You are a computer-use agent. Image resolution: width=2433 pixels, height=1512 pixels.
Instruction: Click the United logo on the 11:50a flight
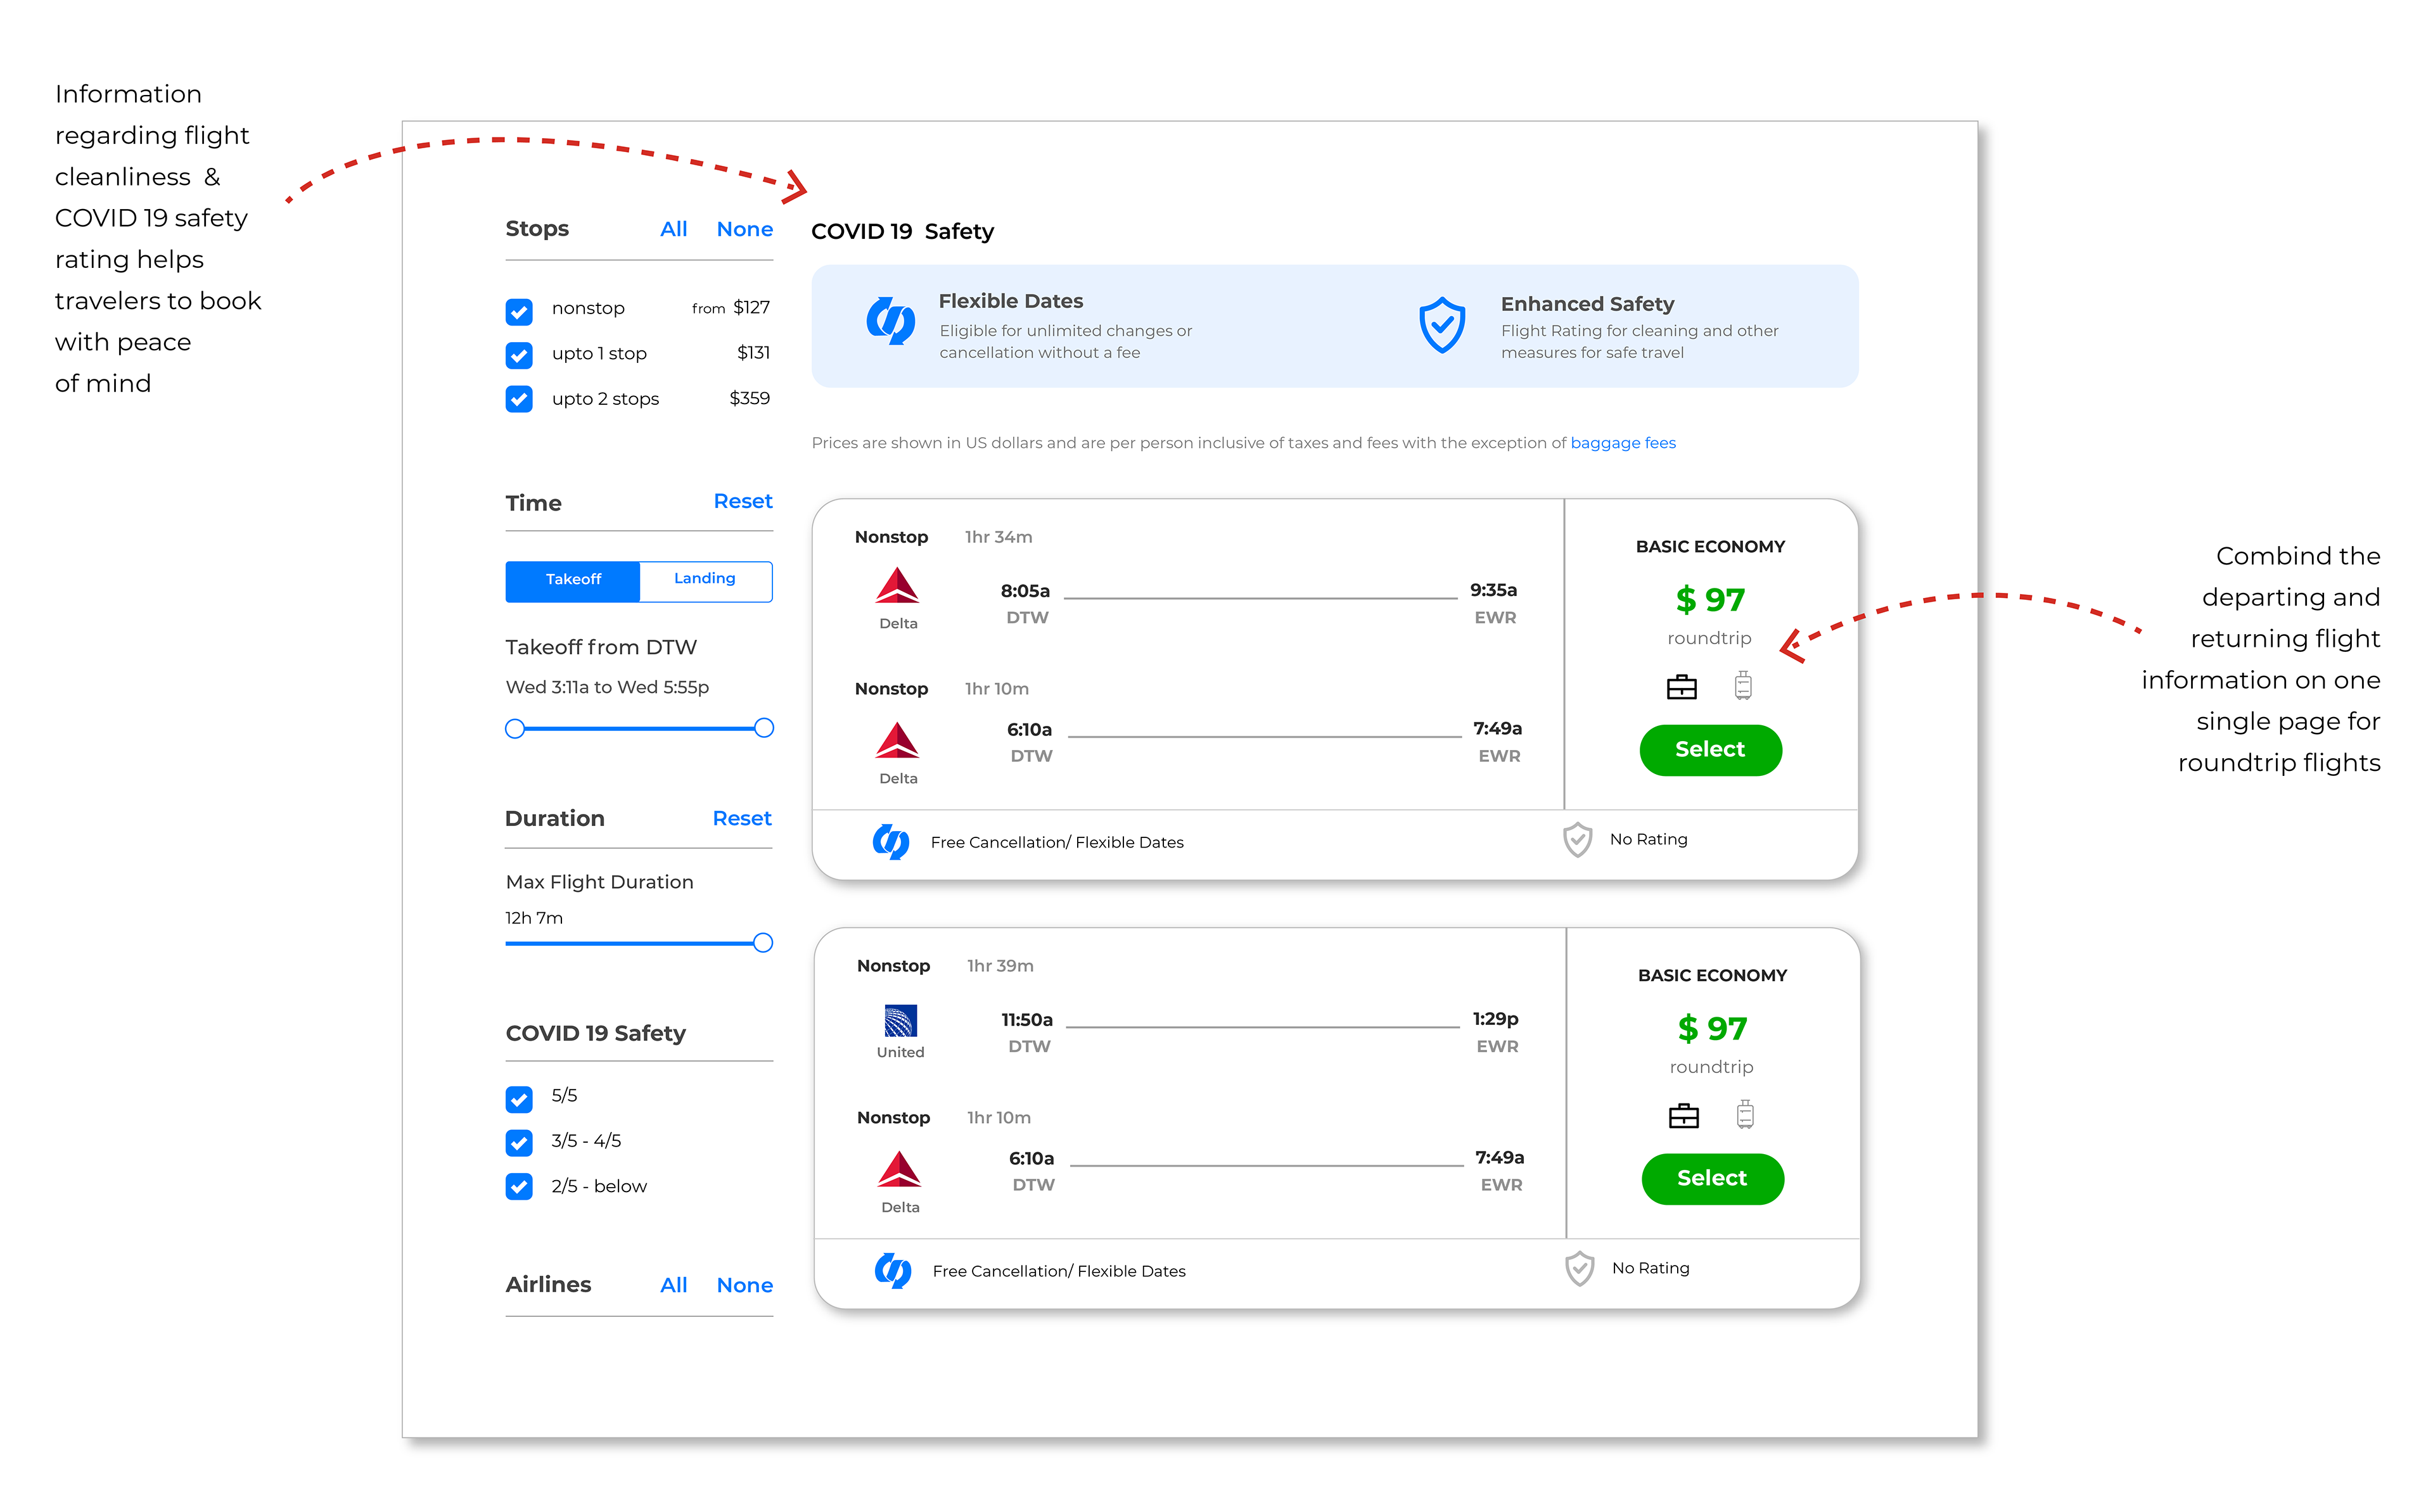(x=900, y=1021)
